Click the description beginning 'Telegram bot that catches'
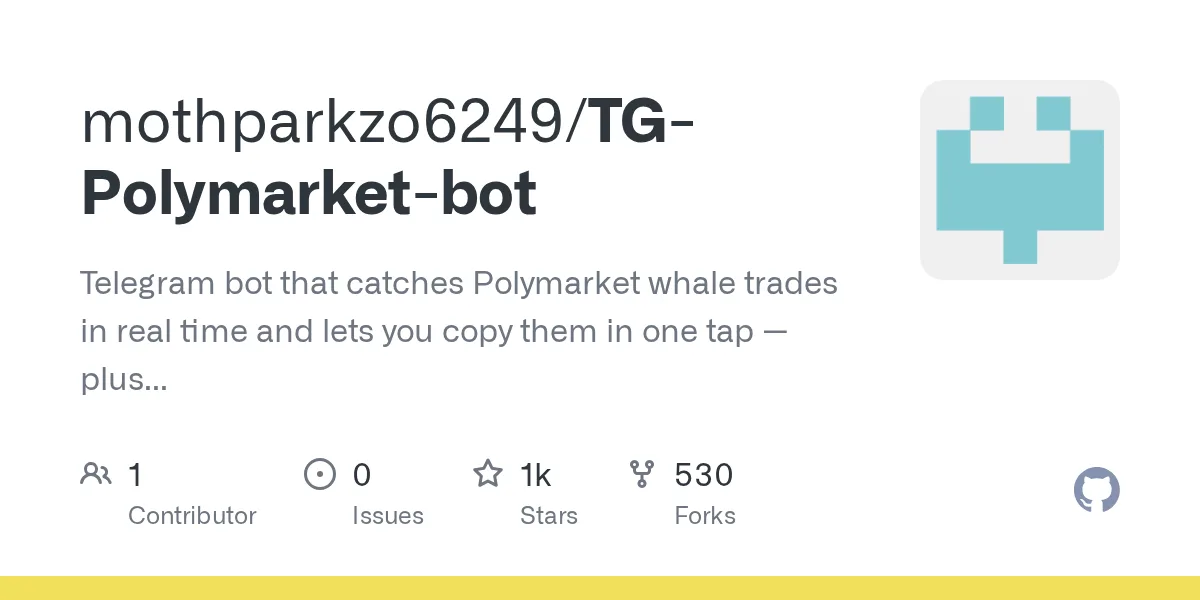Viewport: 1200px width, 600px height. [x=459, y=331]
